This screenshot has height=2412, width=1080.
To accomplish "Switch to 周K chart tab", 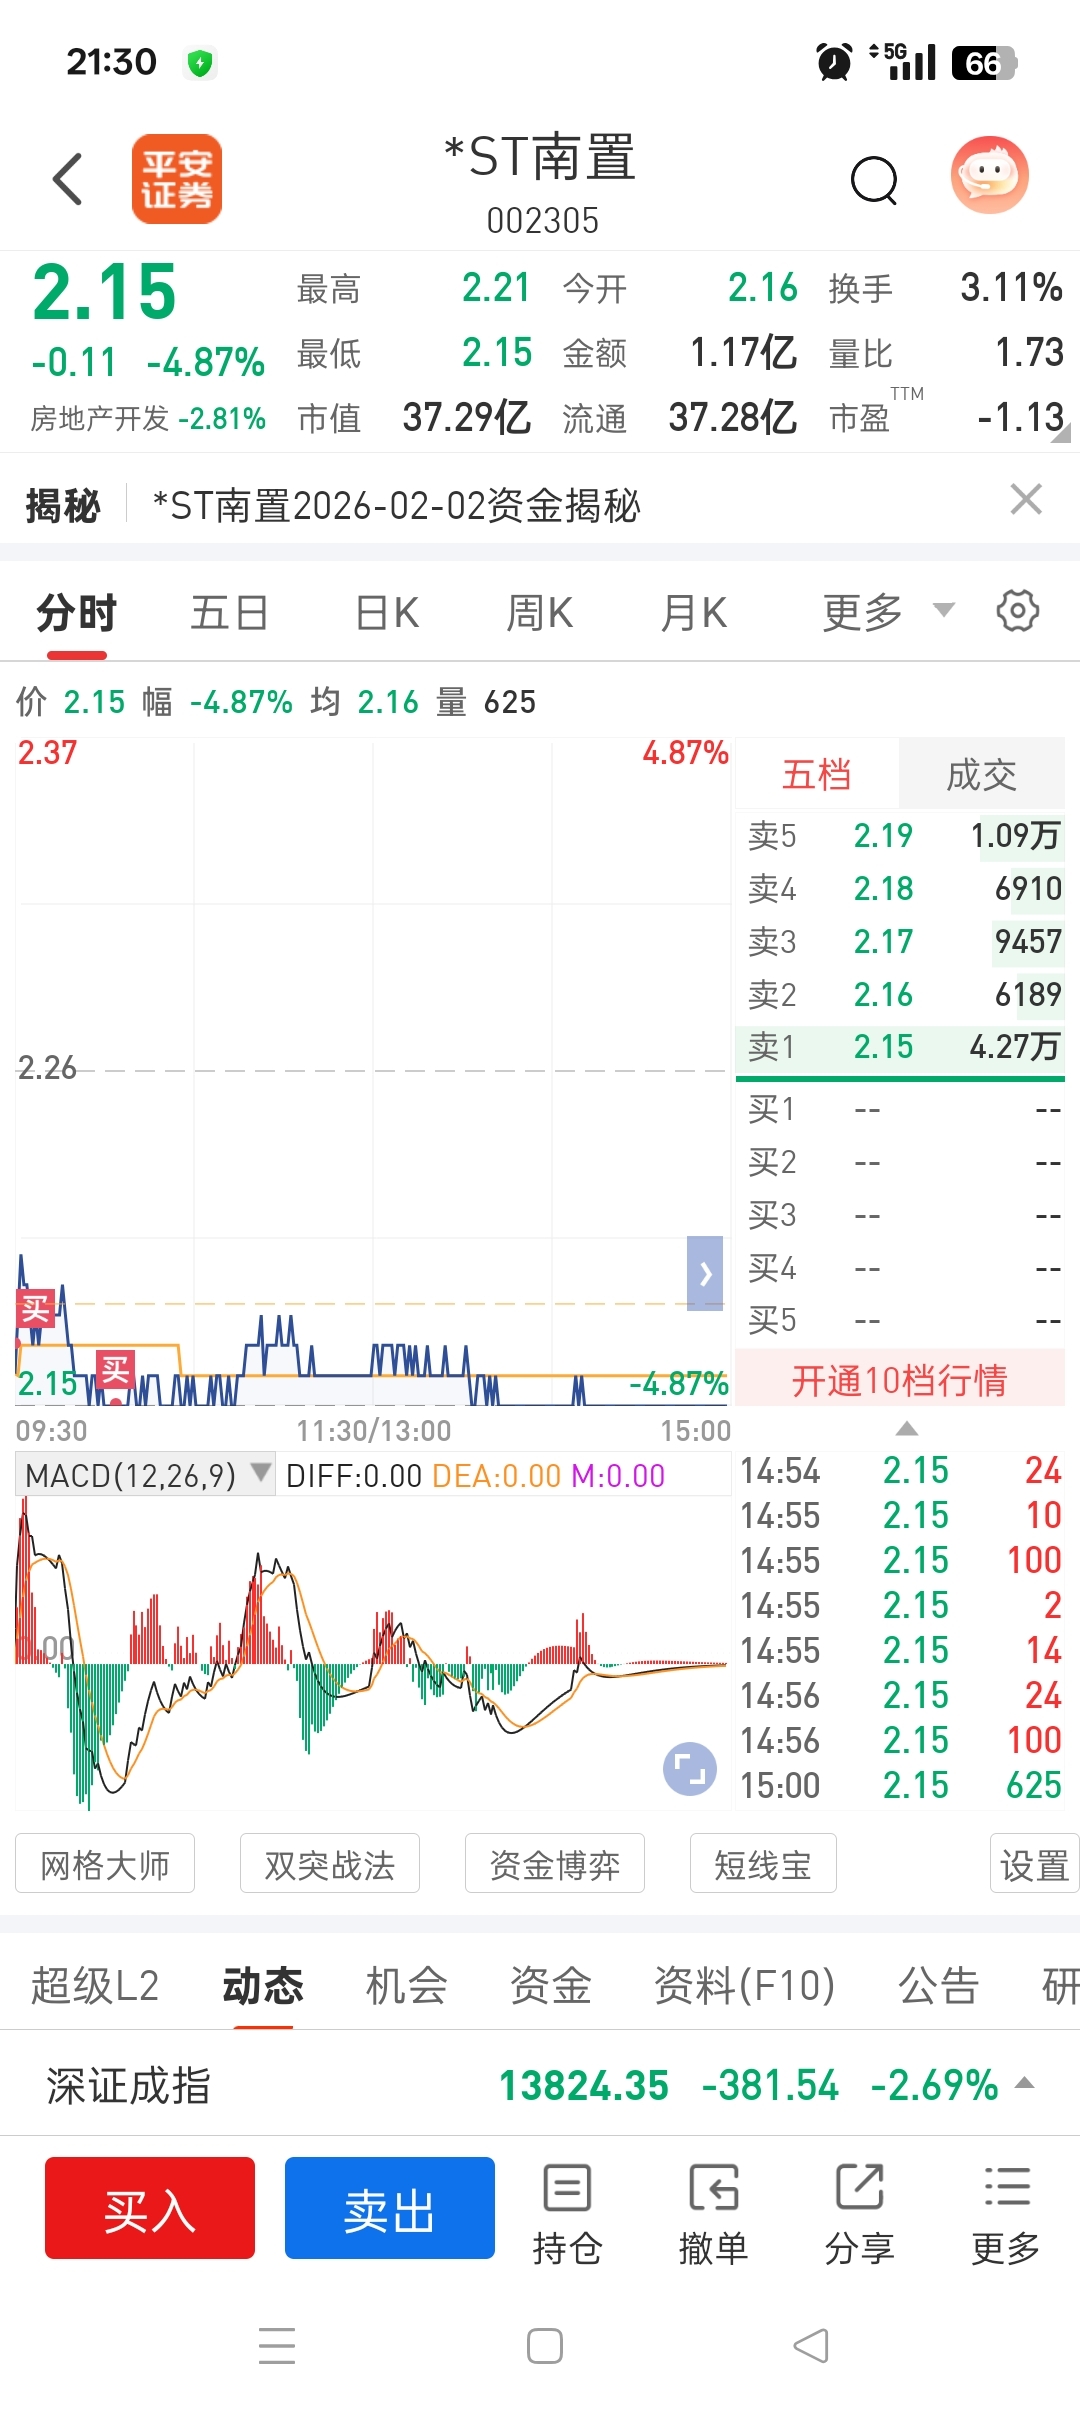I will [539, 612].
